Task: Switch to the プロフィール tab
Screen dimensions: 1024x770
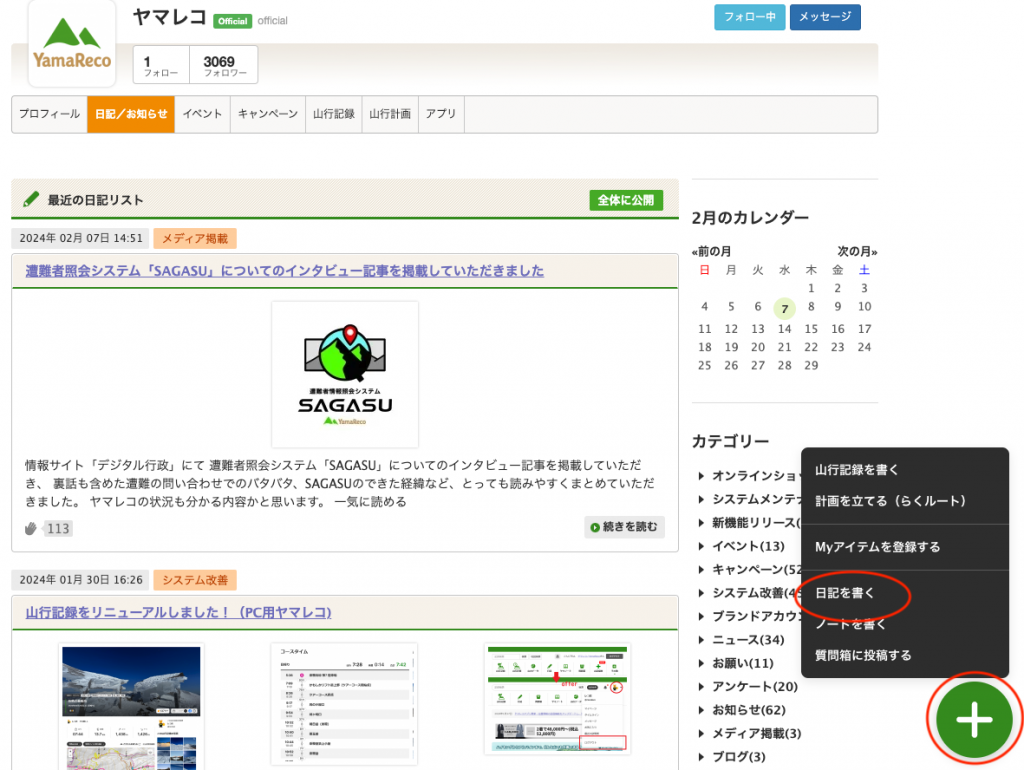Action: pos(50,114)
